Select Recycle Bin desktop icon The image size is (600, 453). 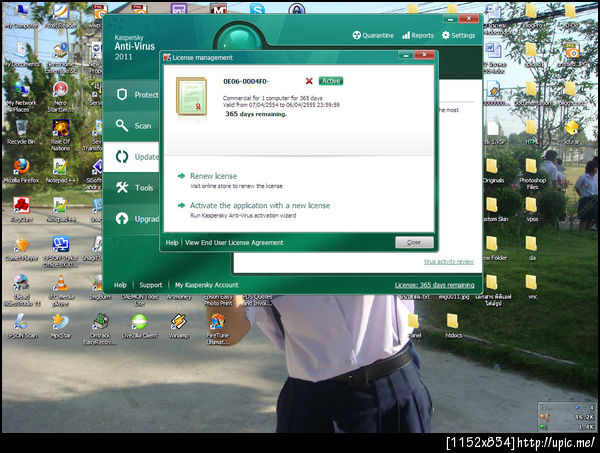point(21,132)
